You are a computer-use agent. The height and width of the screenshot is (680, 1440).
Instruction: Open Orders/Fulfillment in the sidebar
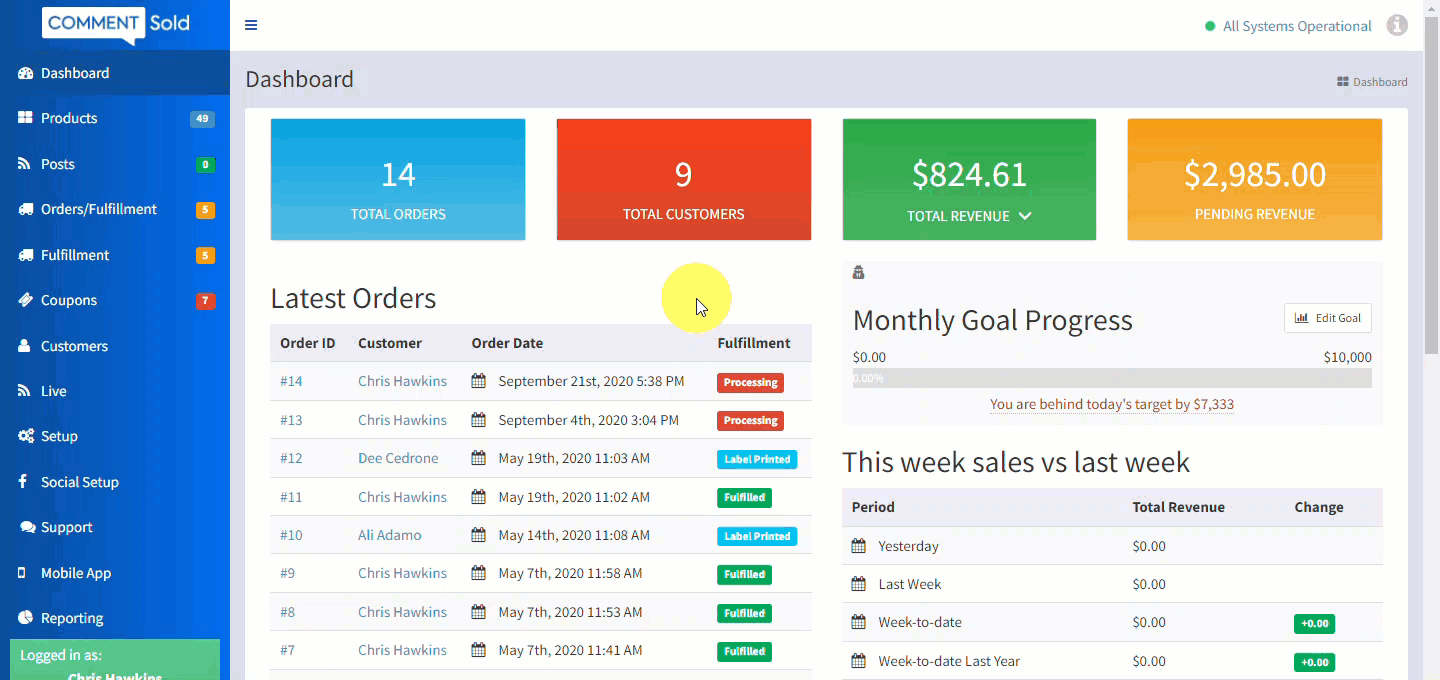point(98,209)
